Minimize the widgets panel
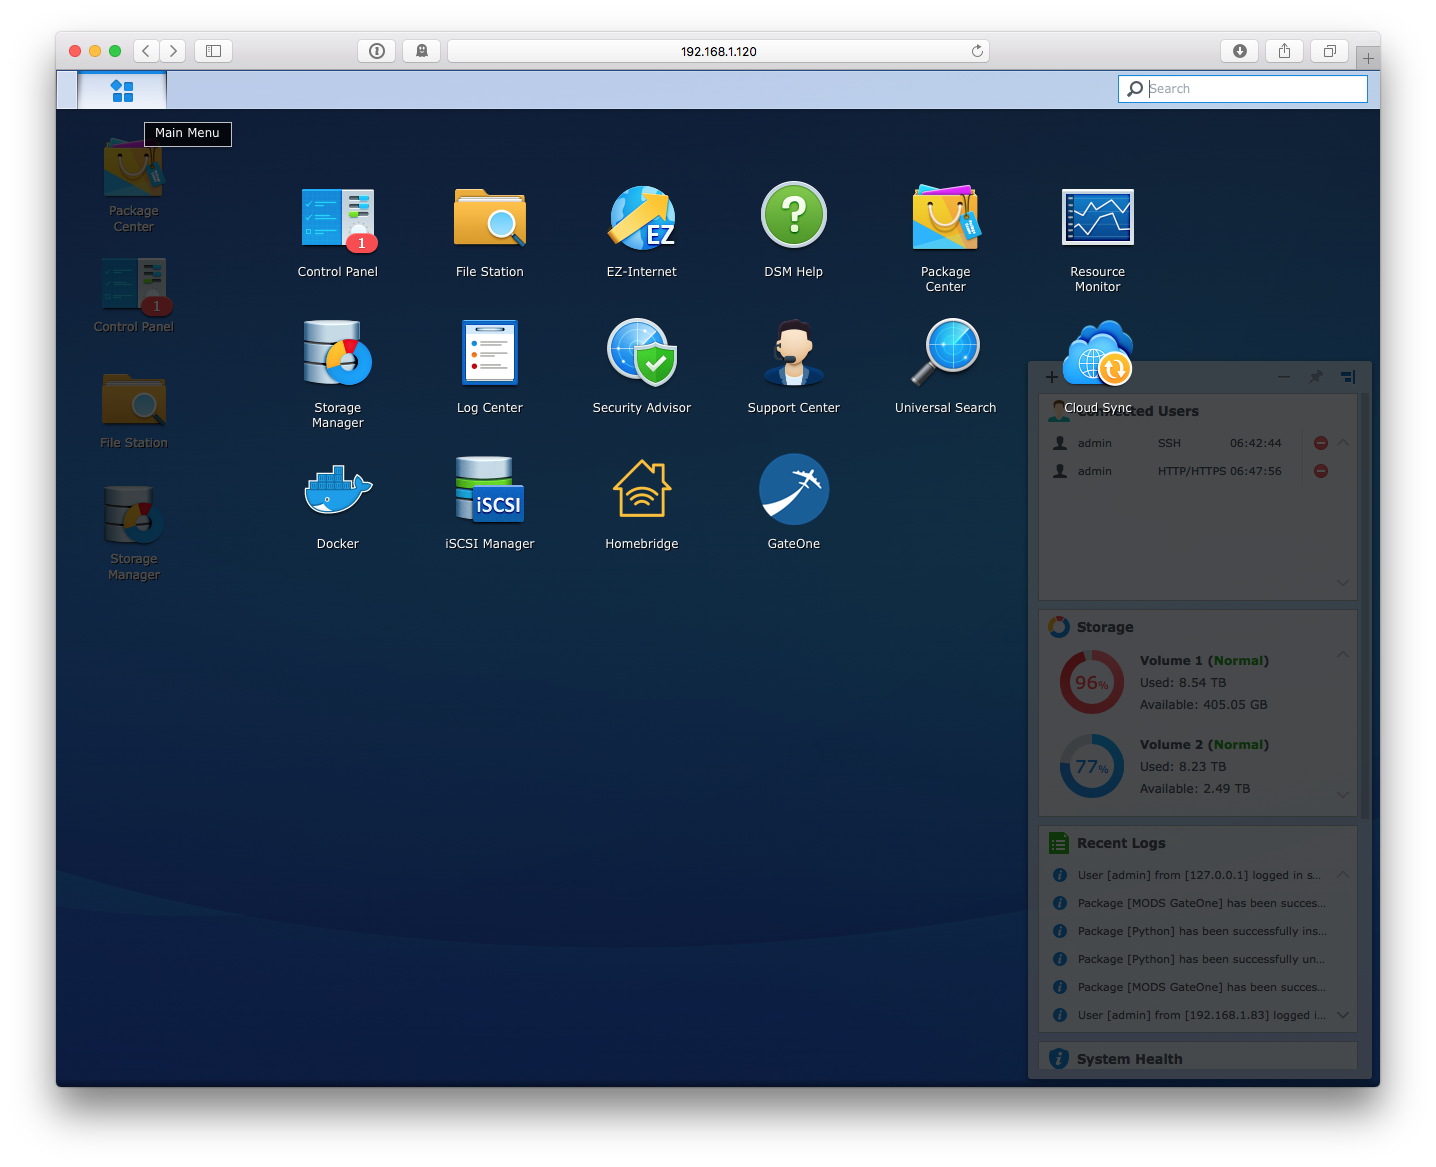 (x=1284, y=377)
